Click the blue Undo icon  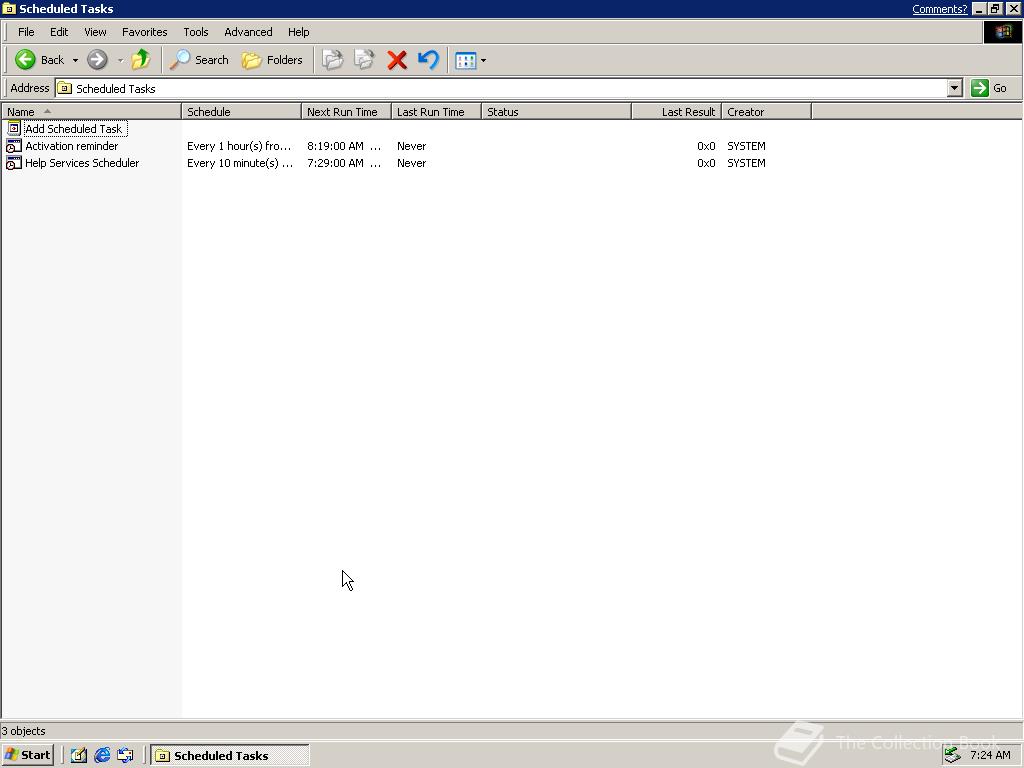[428, 60]
